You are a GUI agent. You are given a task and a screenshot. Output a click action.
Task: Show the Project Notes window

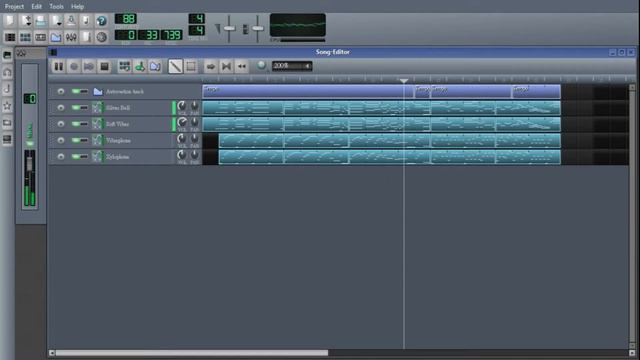point(86,37)
